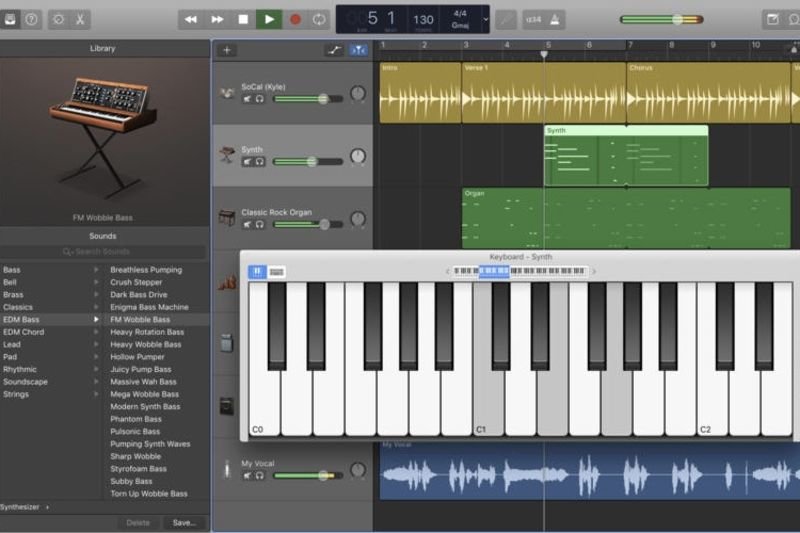Toggle the Cycle loop button
The height and width of the screenshot is (533, 800).
click(x=319, y=19)
